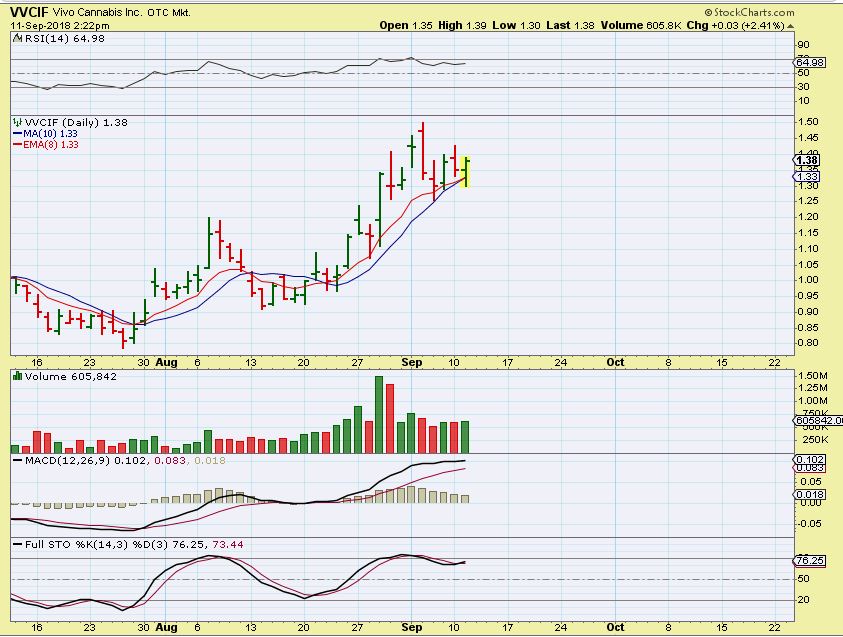This screenshot has width=843, height=637.
Task: Click the Sep label on the price panel date axis
Action: pyautogui.click(x=412, y=362)
